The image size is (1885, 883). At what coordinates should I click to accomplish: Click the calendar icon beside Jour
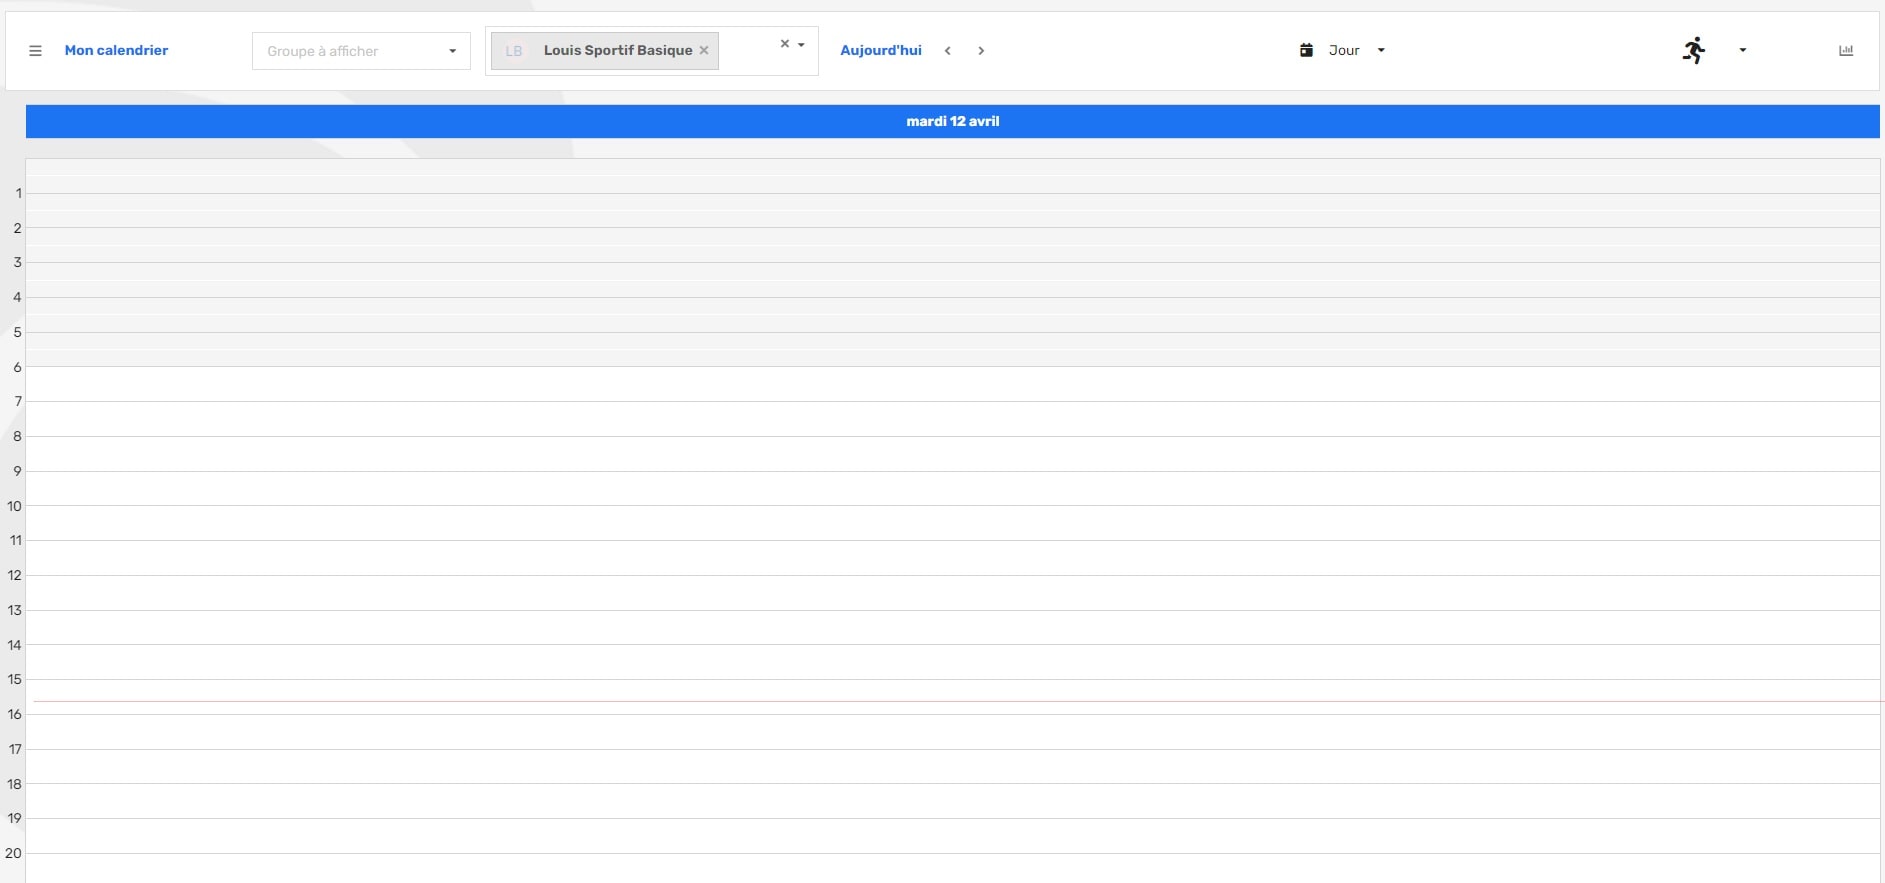[x=1306, y=50]
